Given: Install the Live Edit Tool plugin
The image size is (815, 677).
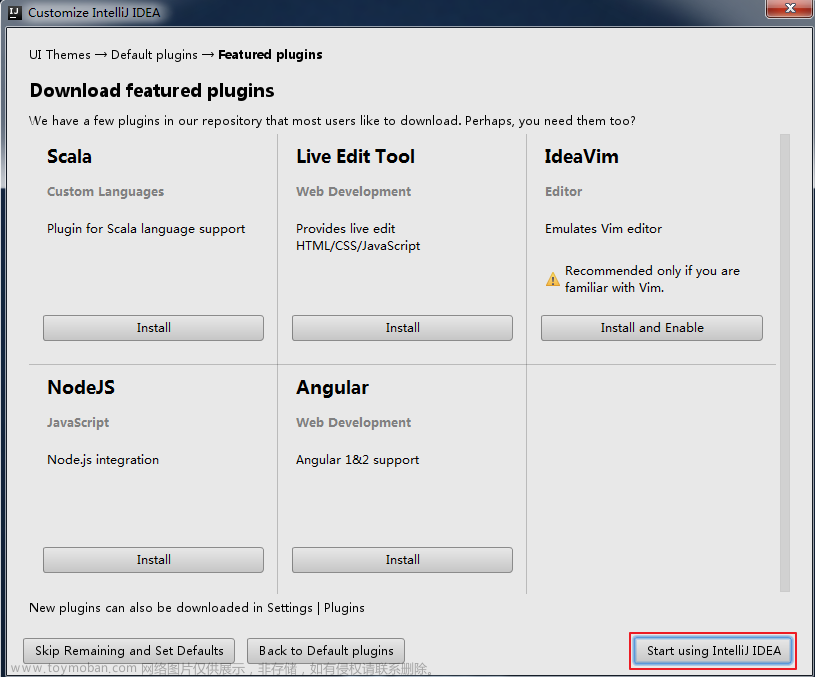Looking at the screenshot, I should (402, 328).
